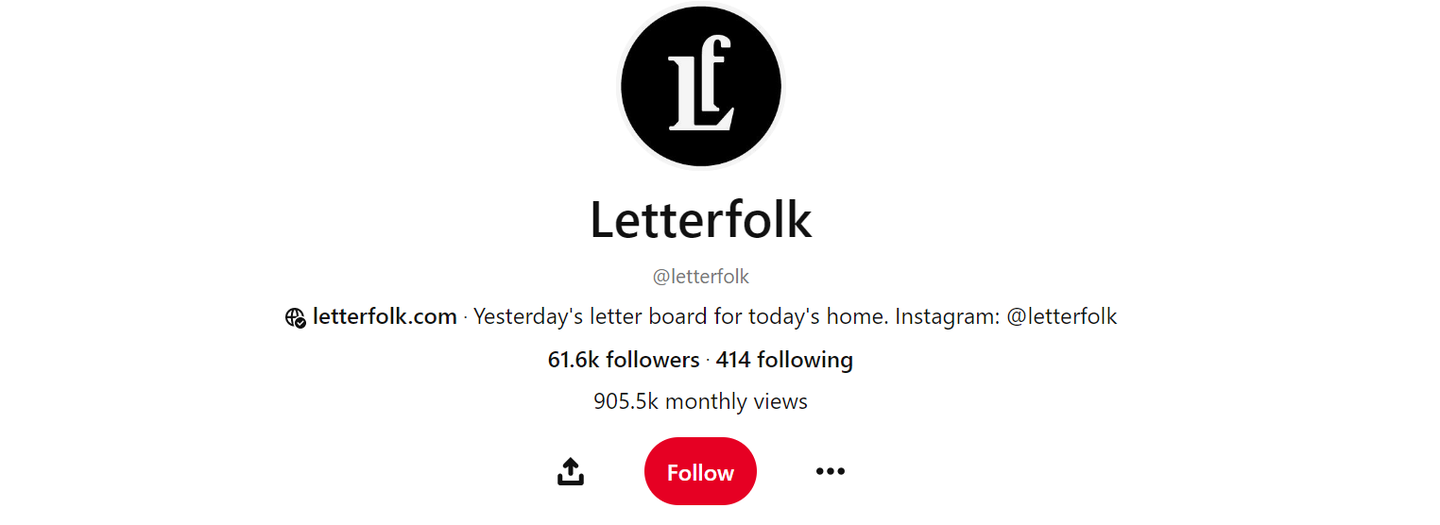View the 61.6k followers list
1440x525 pixels.
[x=624, y=360]
